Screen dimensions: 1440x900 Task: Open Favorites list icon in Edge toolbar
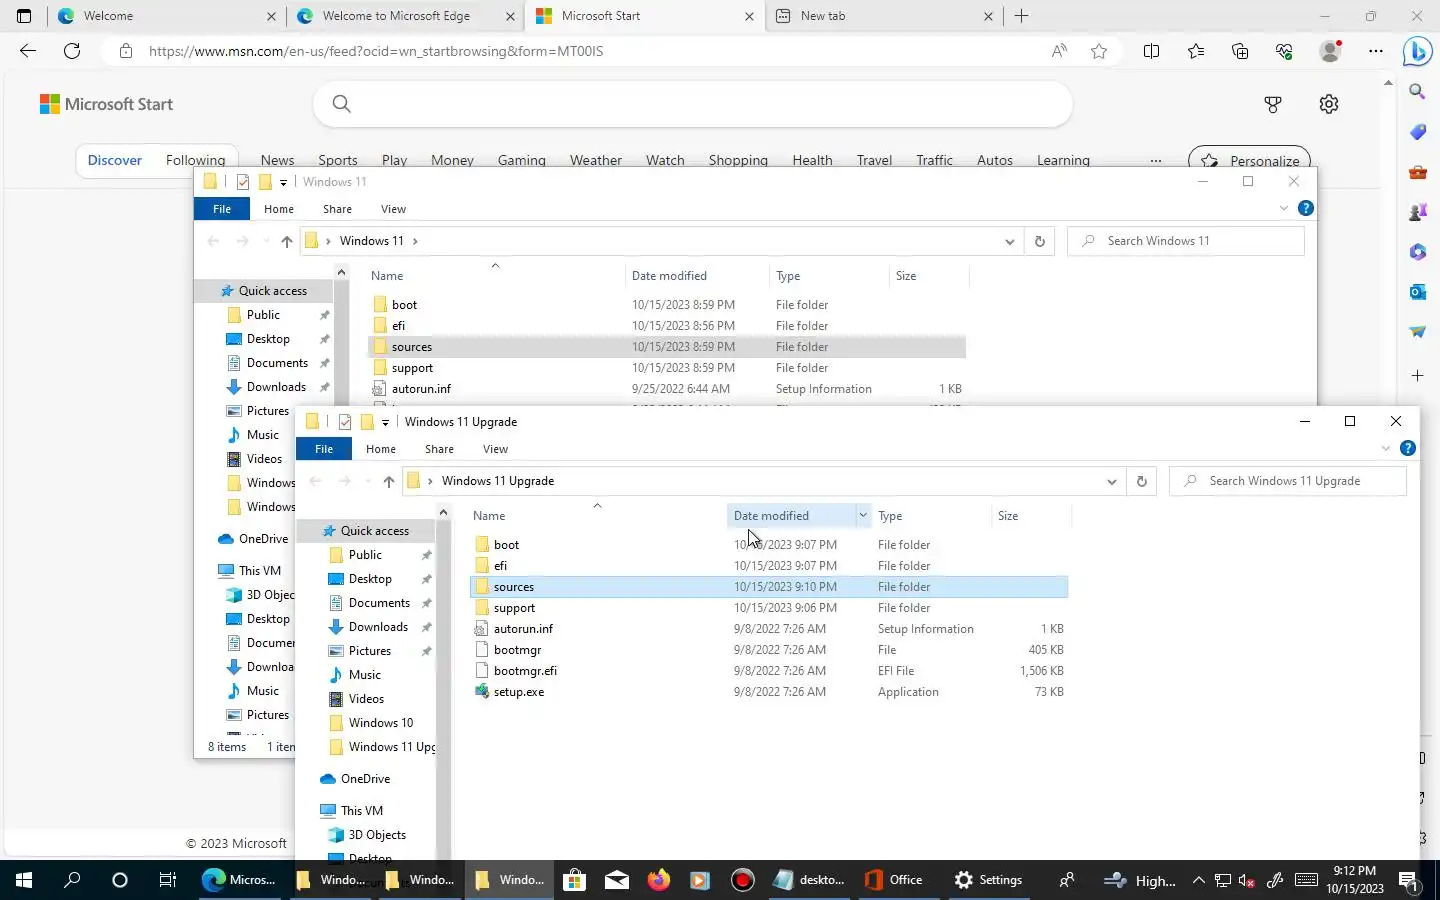[1196, 51]
